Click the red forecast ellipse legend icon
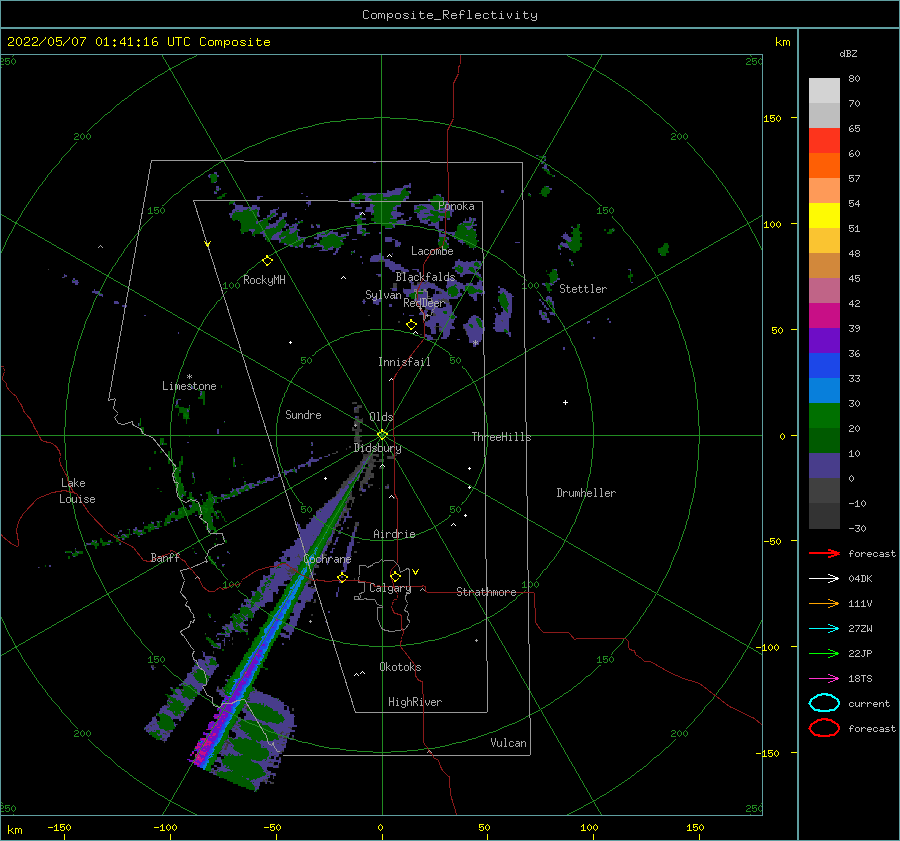Image resolution: width=900 pixels, height=841 pixels. 824,728
